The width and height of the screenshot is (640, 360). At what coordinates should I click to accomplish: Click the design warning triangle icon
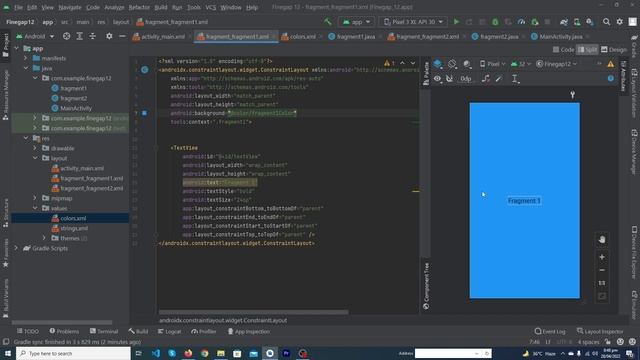point(611,64)
